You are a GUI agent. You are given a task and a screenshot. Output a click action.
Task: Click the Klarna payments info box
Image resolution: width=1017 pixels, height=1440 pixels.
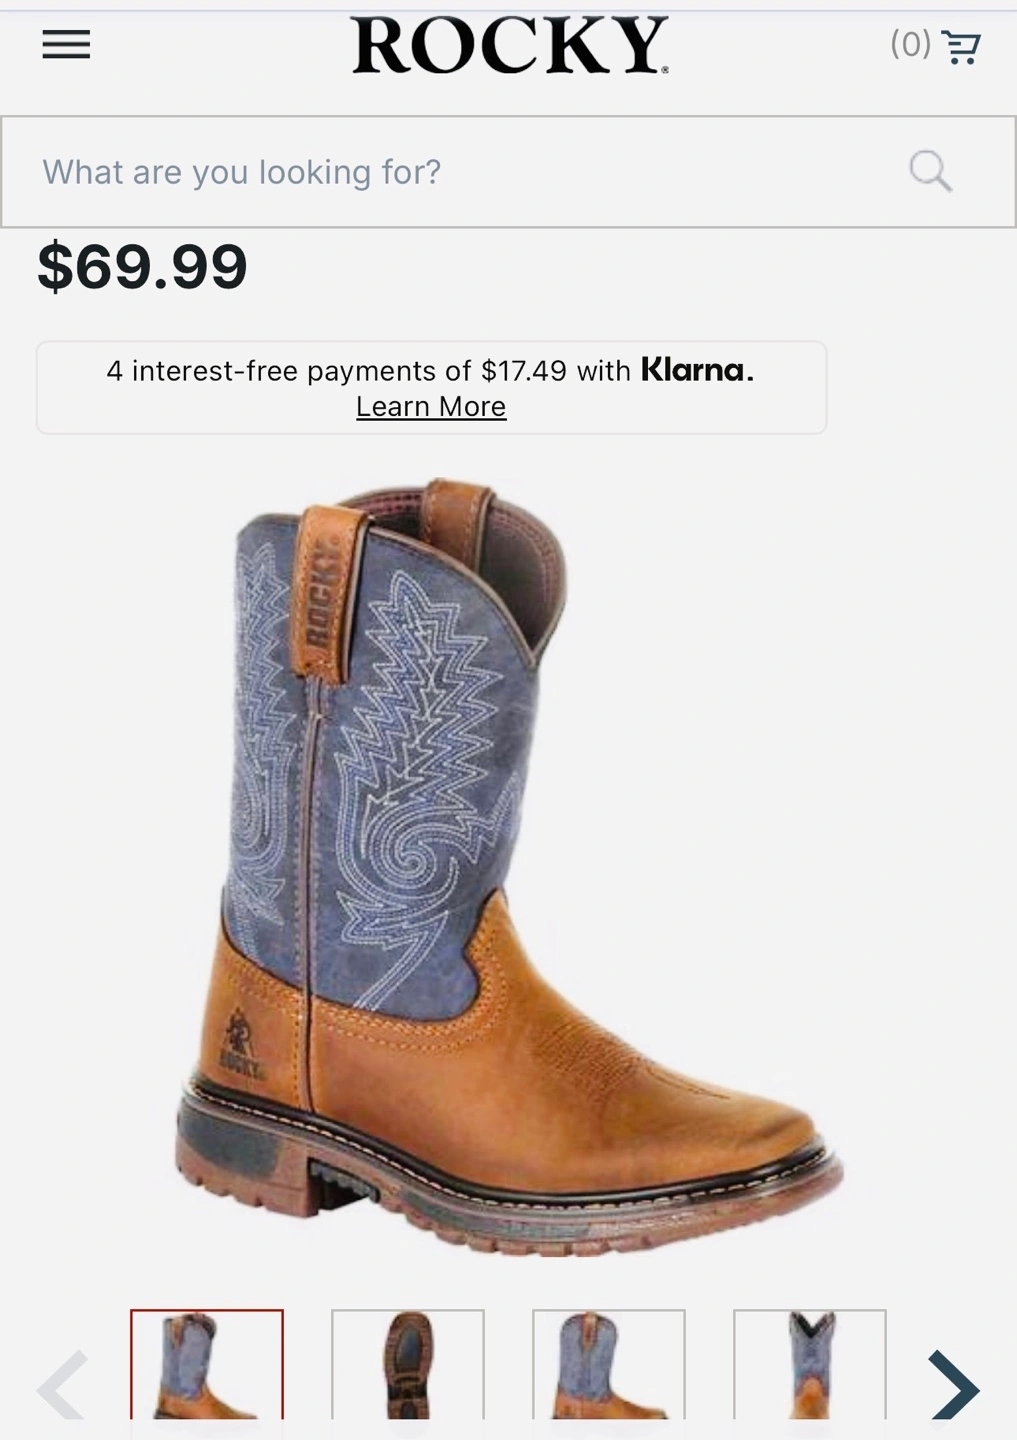[431, 387]
